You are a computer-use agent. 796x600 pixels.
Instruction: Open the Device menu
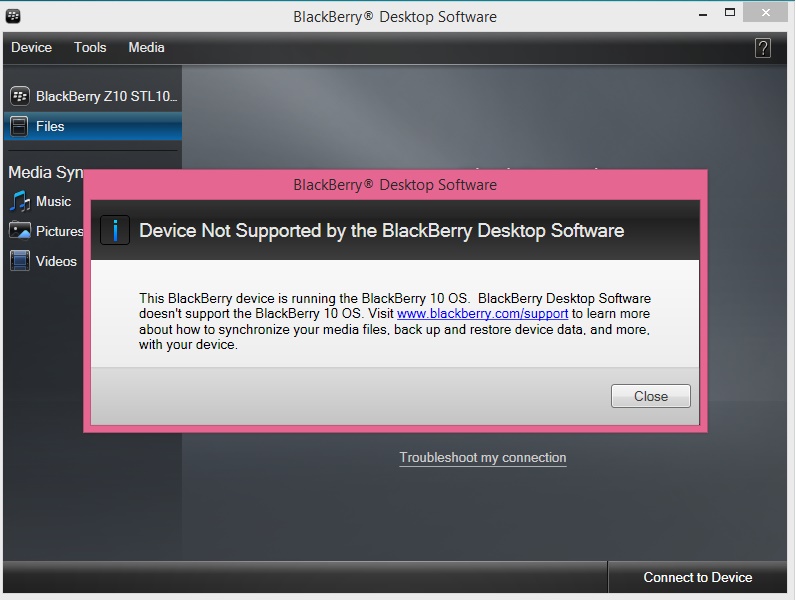(31, 48)
